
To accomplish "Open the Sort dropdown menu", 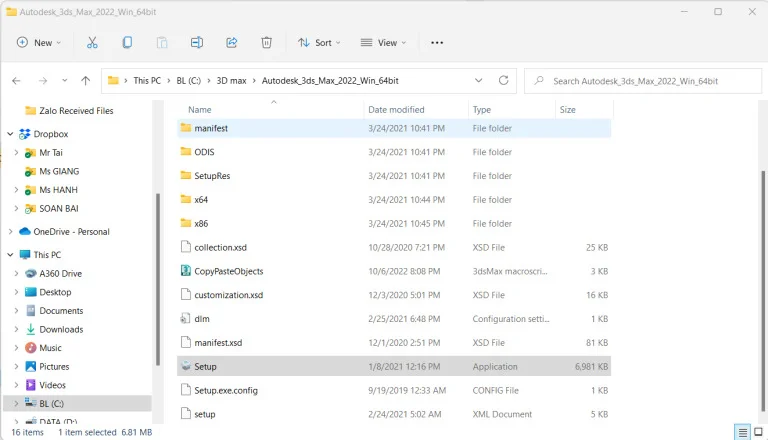I will (319, 43).
